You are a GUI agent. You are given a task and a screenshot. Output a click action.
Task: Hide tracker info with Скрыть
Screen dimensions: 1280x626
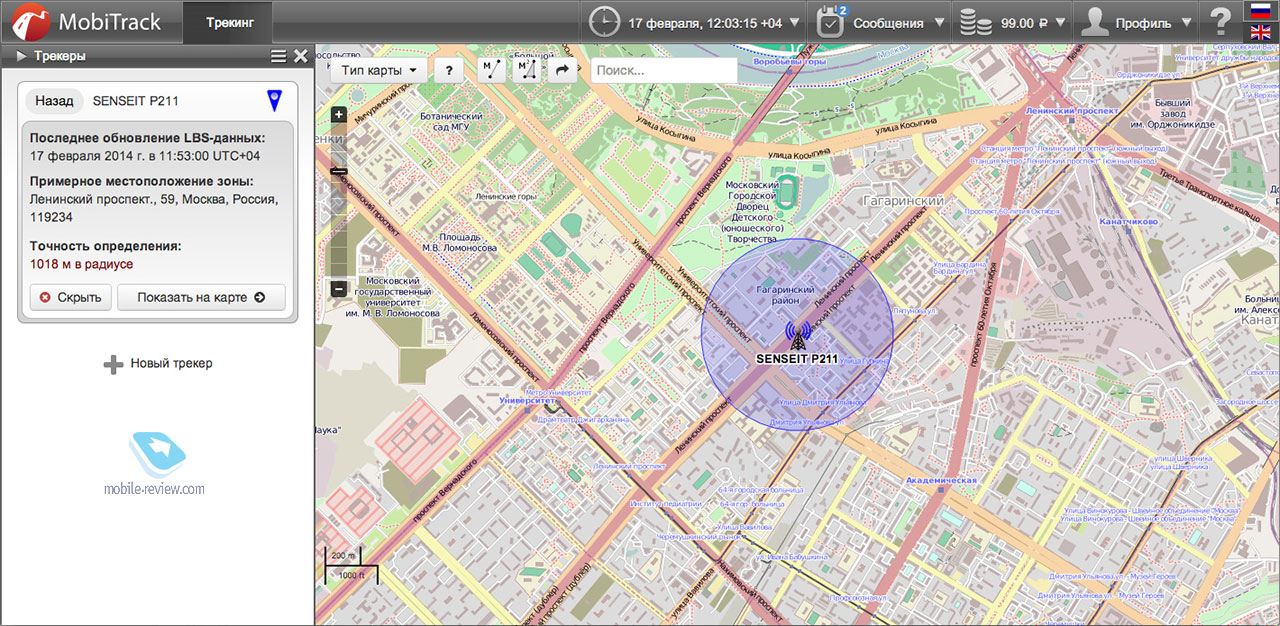70,297
